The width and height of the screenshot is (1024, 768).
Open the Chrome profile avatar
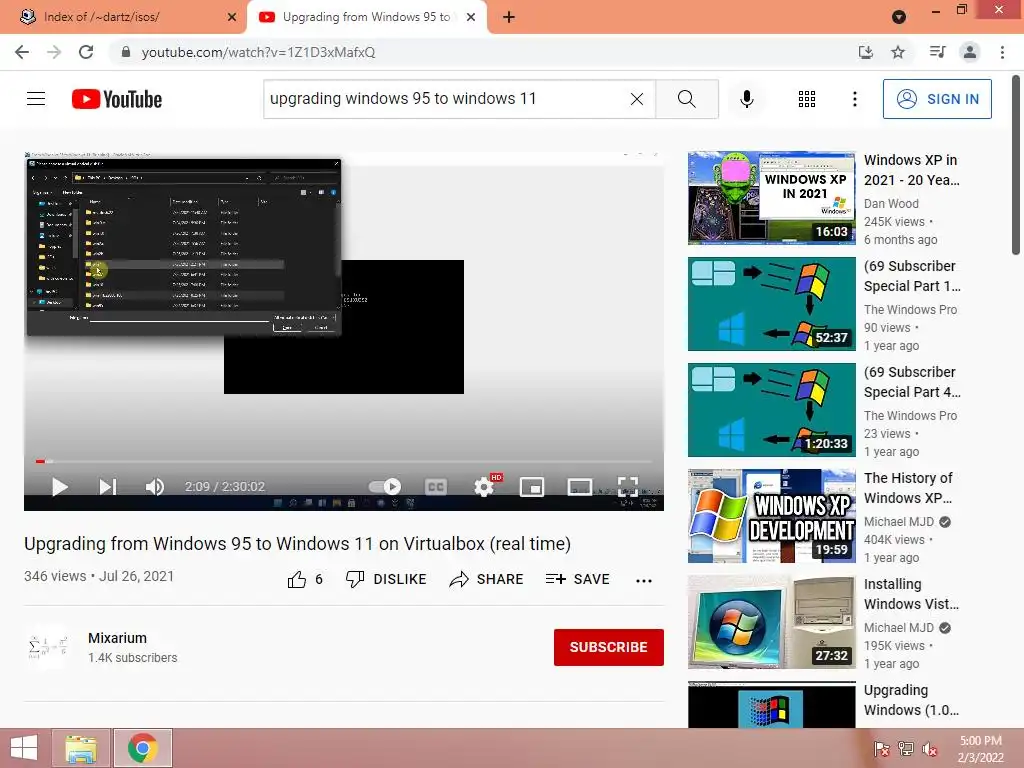tap(970, 52)
